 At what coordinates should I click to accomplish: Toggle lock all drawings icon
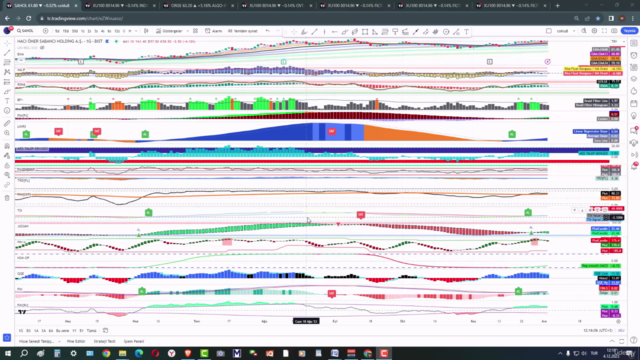(x=7, y=166)
